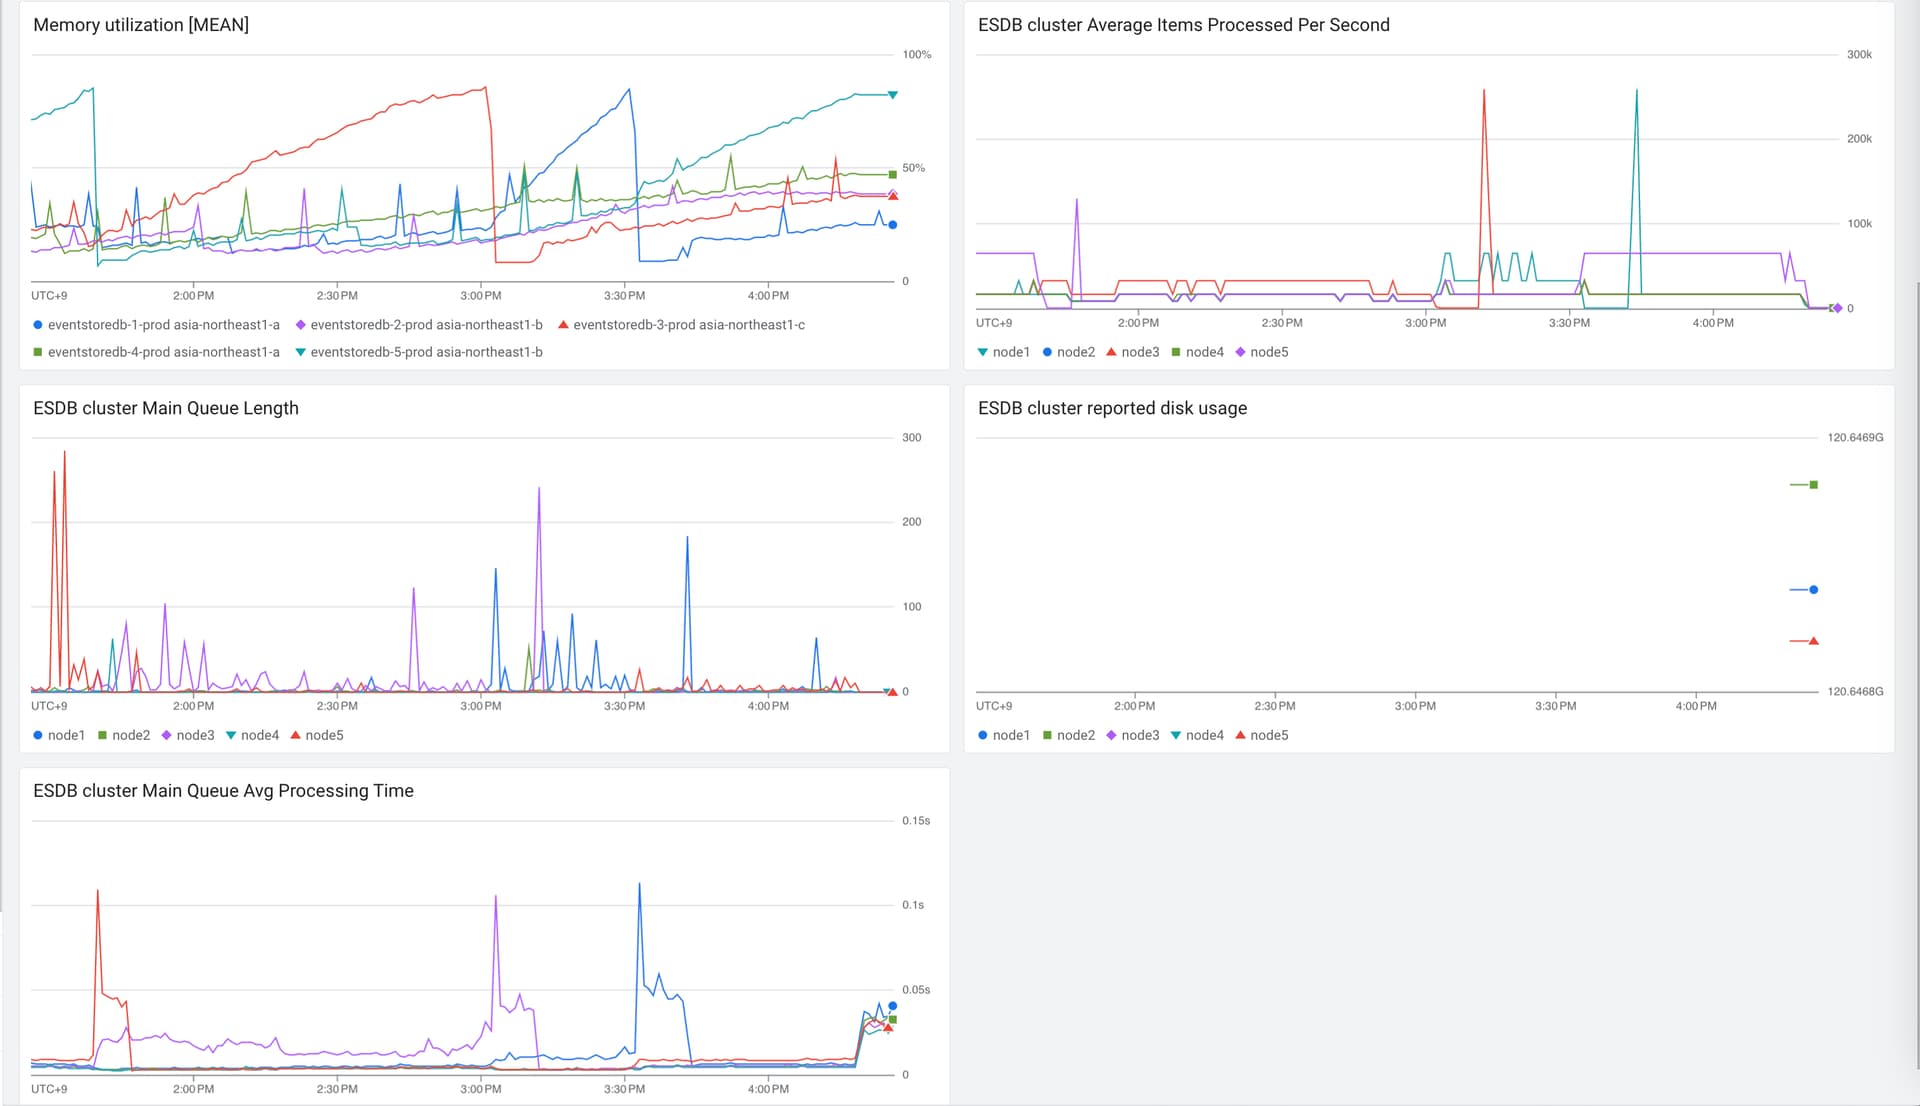Click the 100k axis label in Items Processed chart
Image resolution: width=1920 pixels, height=1106 pixels.
pyautogui.click(x=1859, y=224)
